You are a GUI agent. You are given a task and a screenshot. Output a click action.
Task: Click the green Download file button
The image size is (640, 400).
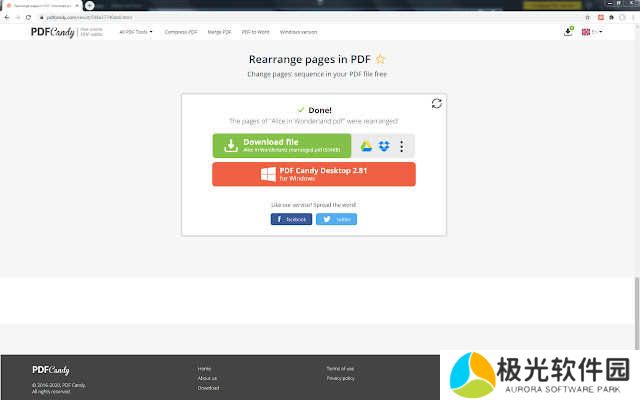point(281,146)
